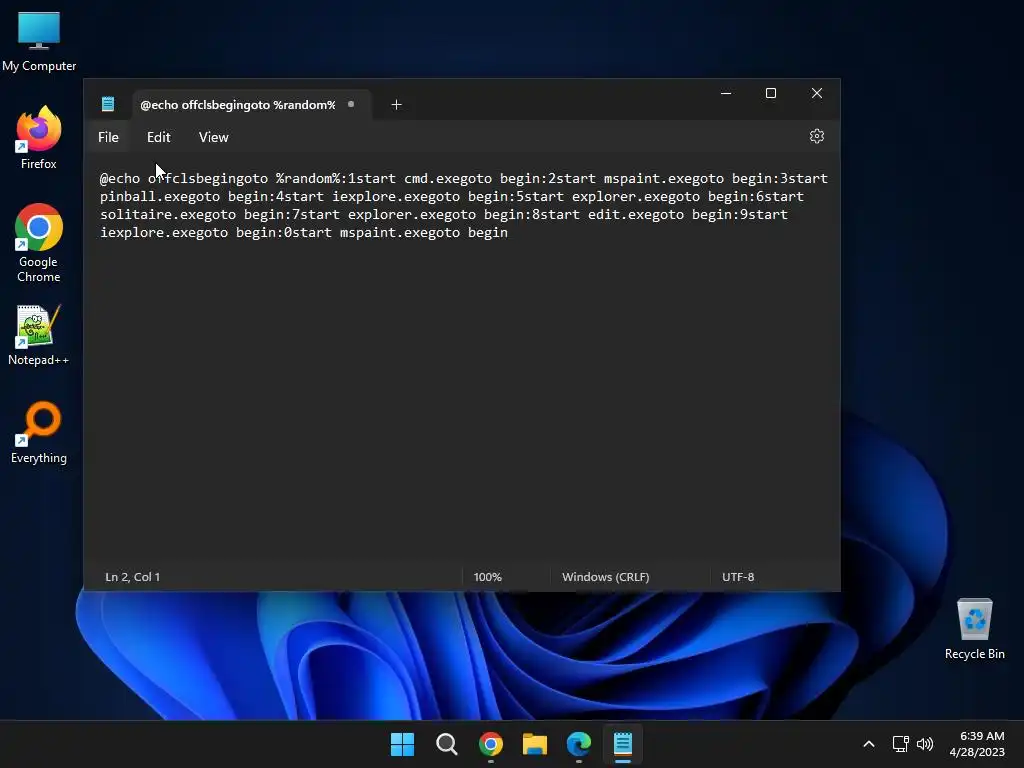Open the Edit menu
This screenshot has width=1024, height=768.
tap(158, 137)
